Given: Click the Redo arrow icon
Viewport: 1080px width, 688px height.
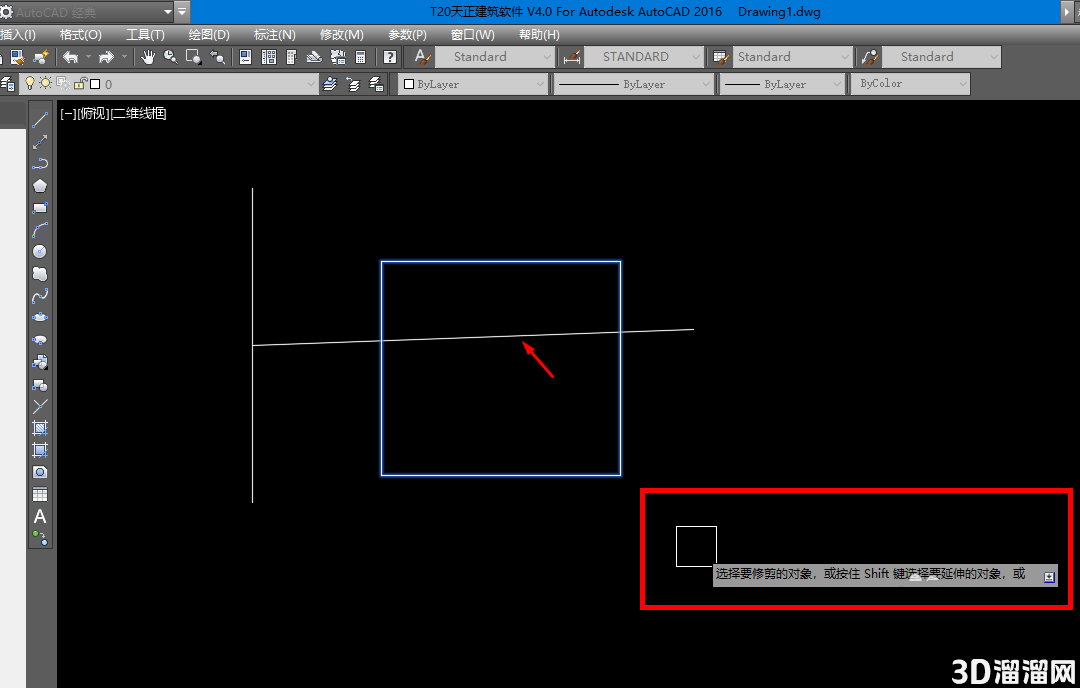Looking at the screenshot, I should pos(106,57).
